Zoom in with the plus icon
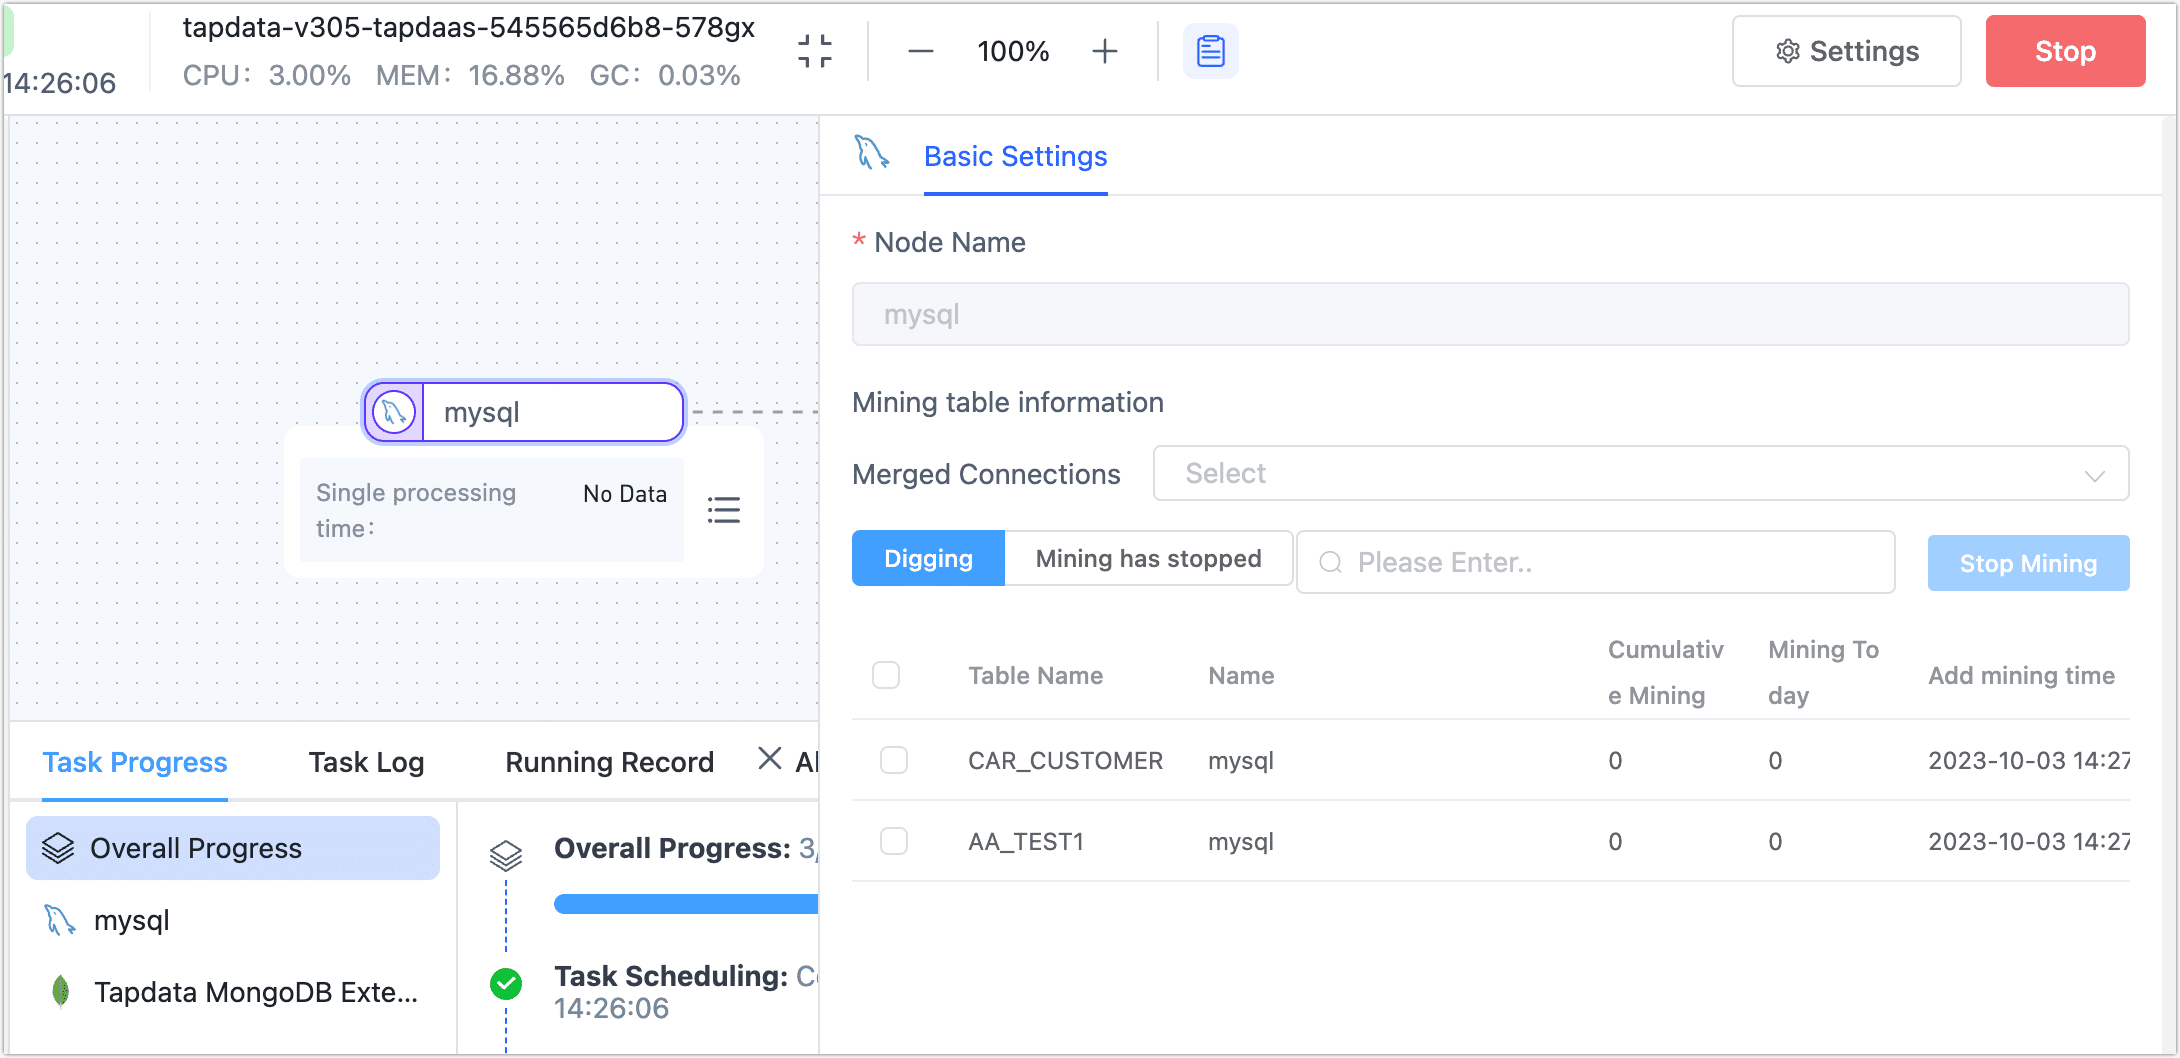Screen dimensions: 2180x1058 coord(1104,51)
